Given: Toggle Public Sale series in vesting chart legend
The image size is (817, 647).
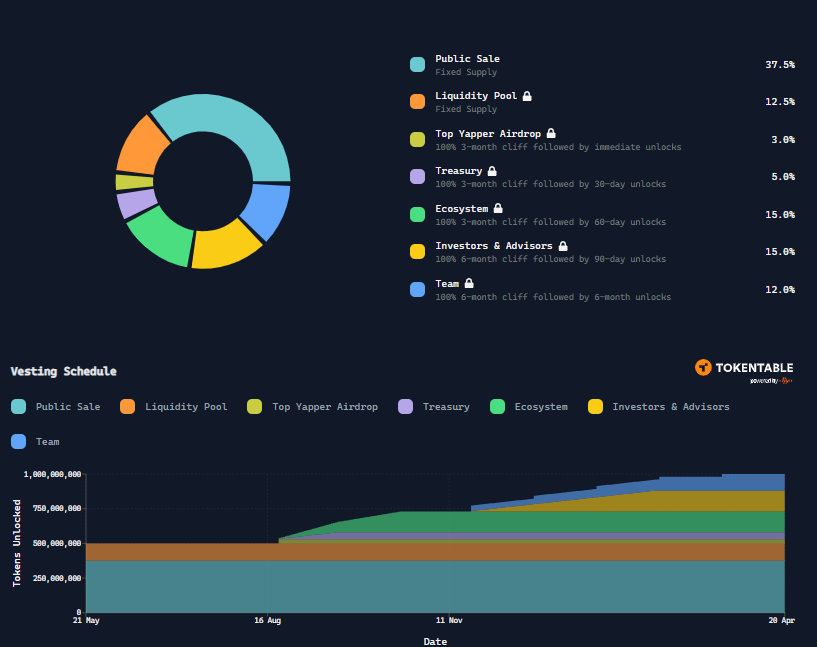Looking at the screenshot, I should [x=56, y=407].
